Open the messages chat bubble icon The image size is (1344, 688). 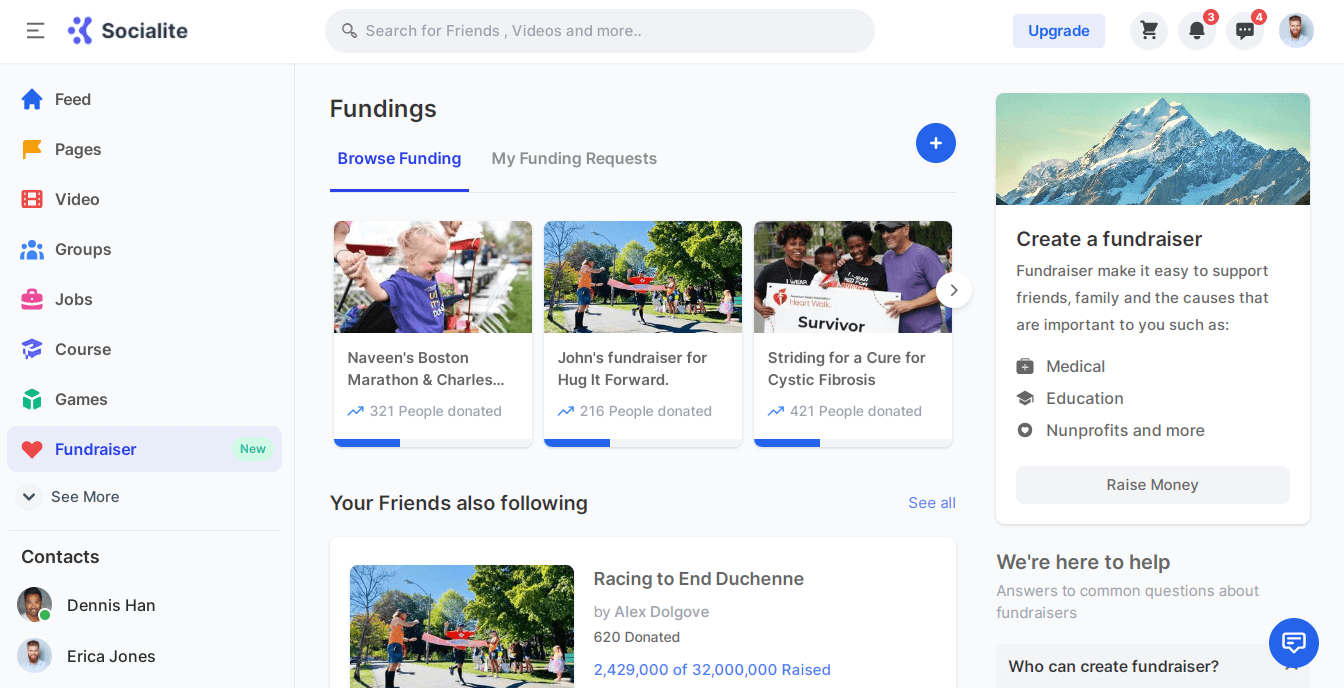[1245, 31]
